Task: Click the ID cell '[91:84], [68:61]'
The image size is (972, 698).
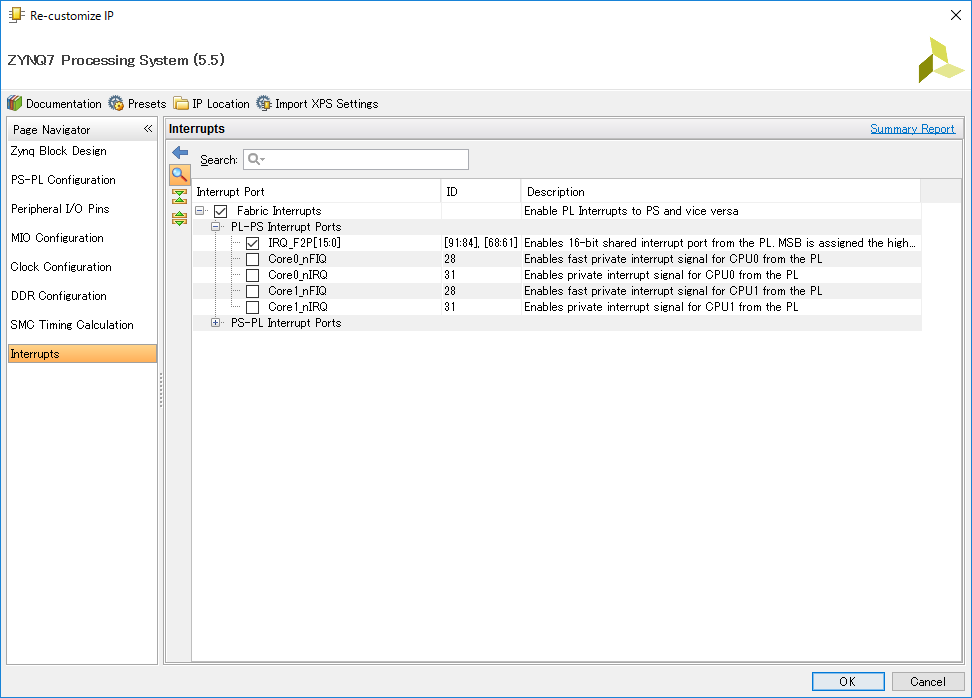Action: tap(481, 243)
